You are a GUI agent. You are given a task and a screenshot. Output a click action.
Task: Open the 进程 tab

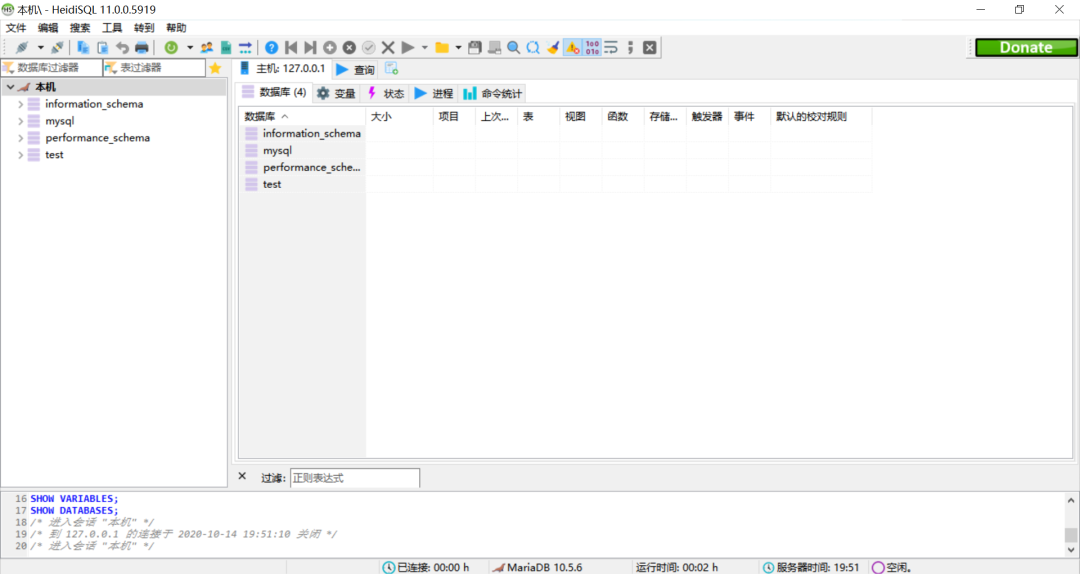(x=434, y=94)
